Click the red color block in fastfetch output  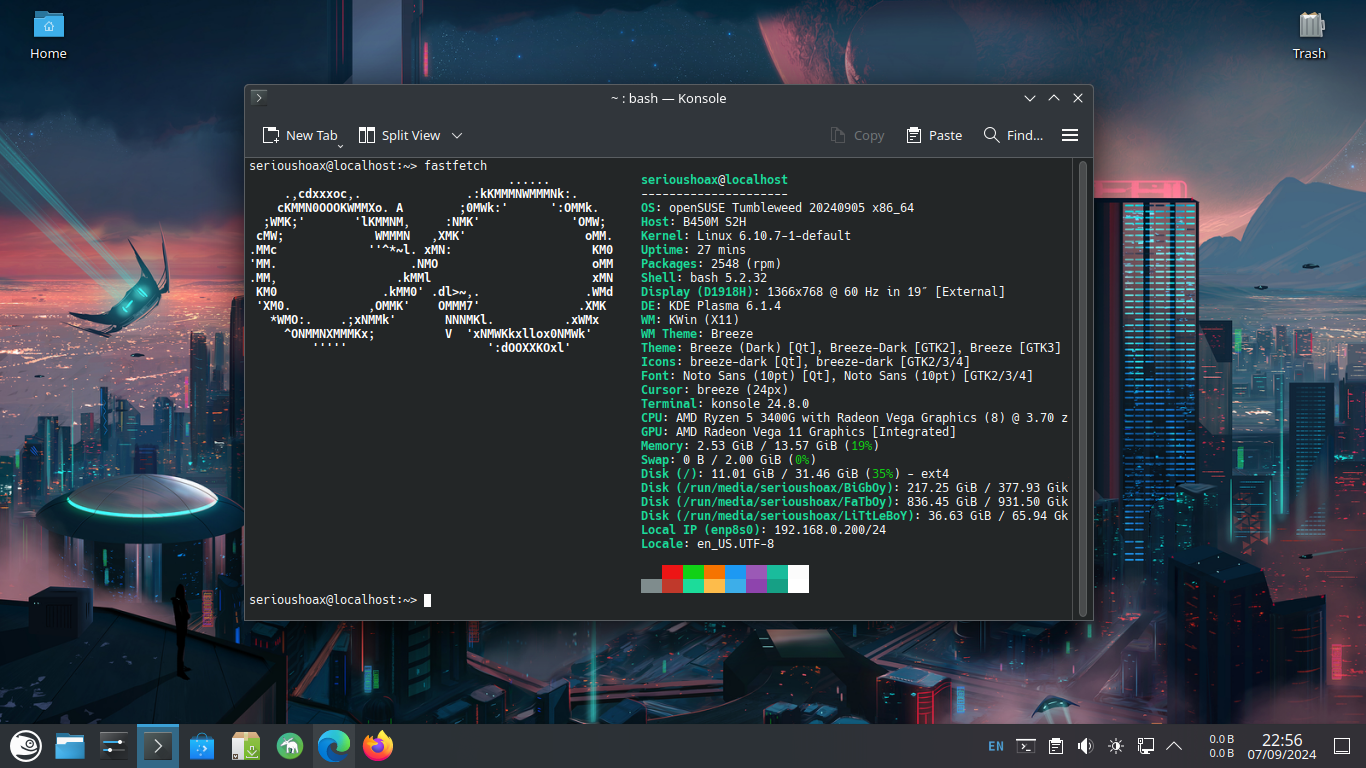coord(672,572)
